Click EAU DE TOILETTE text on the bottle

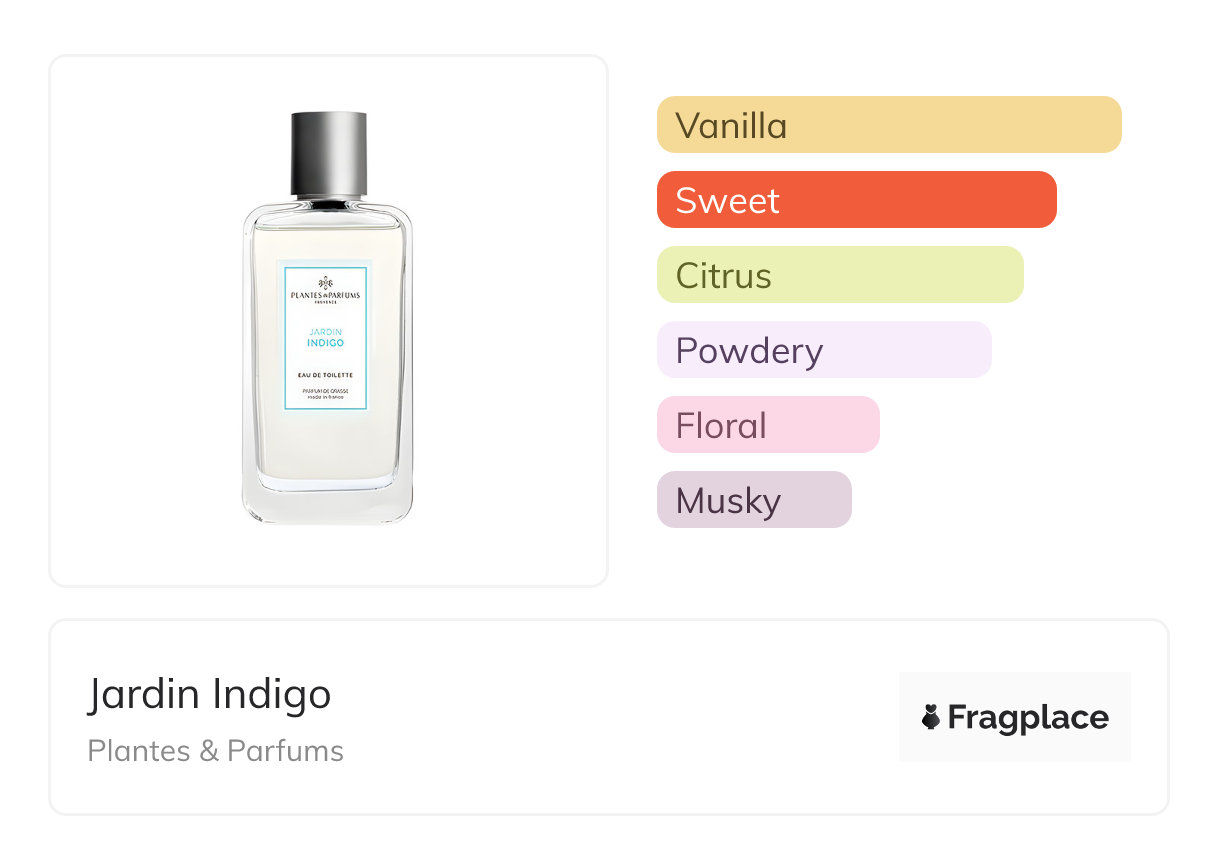[x=325, y=375]
